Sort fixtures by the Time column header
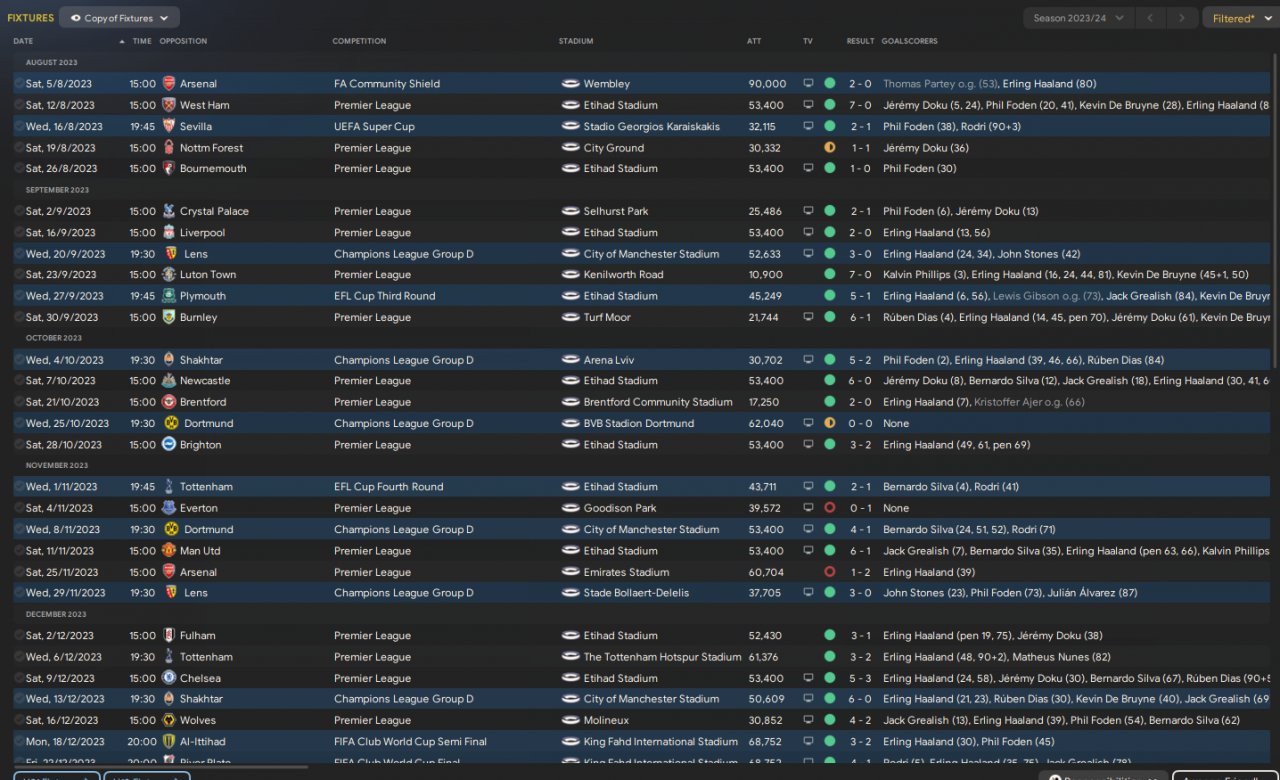Screen dimensions: 1280x780 pos(142,41)
